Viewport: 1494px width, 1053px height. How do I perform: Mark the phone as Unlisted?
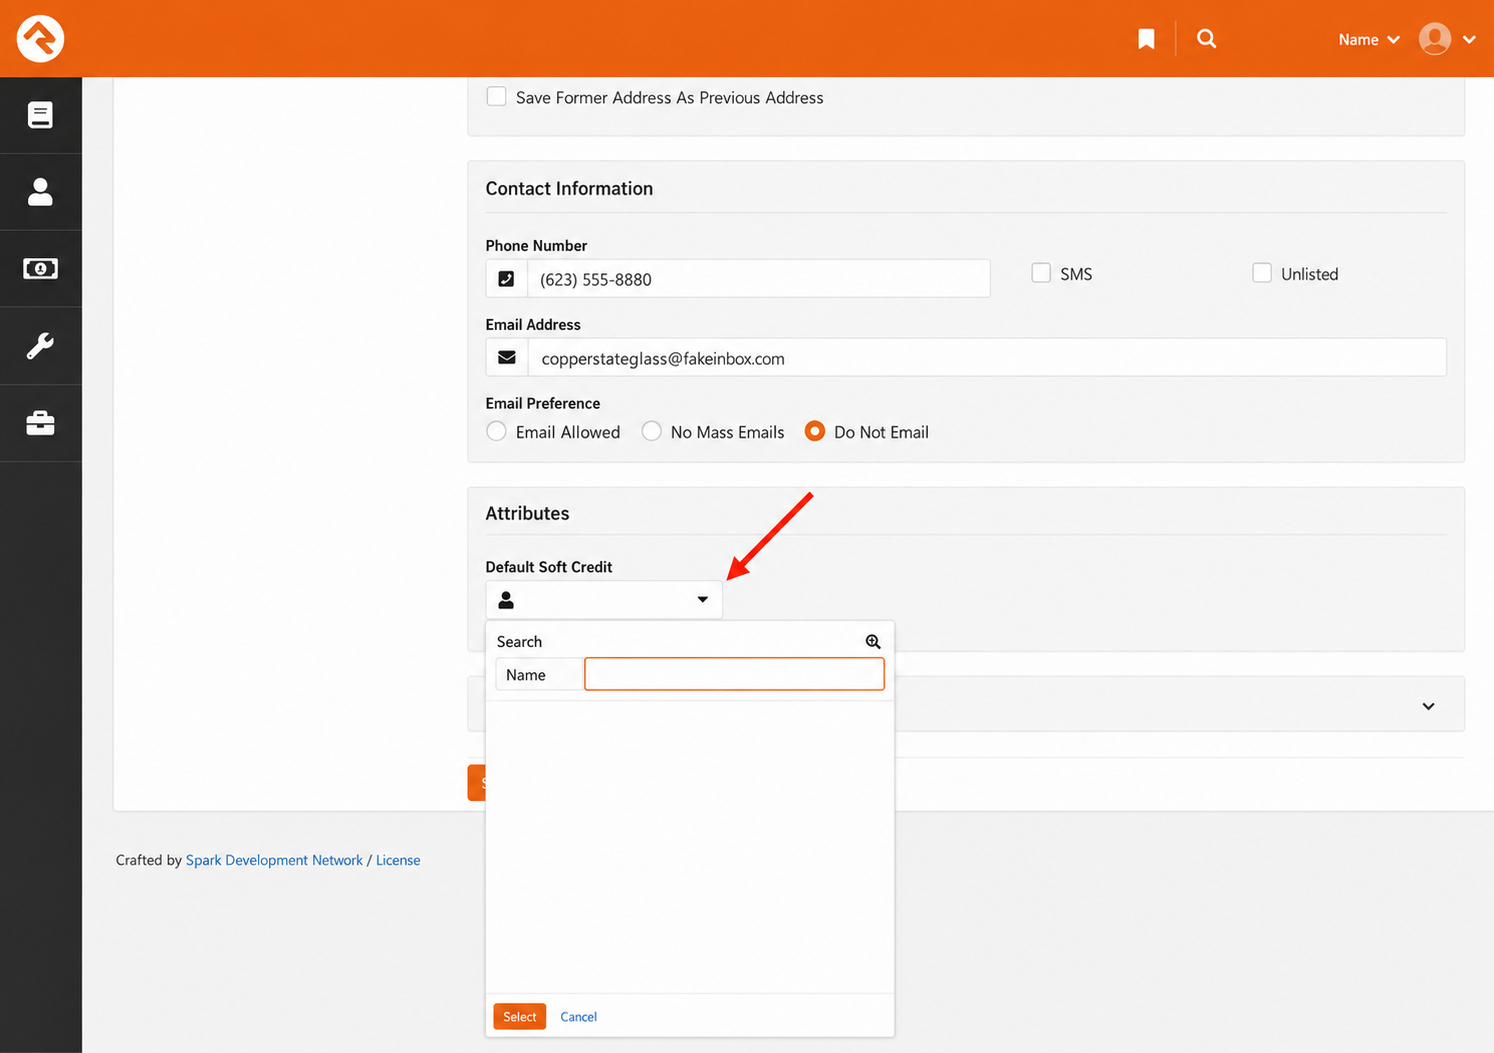1262,273
